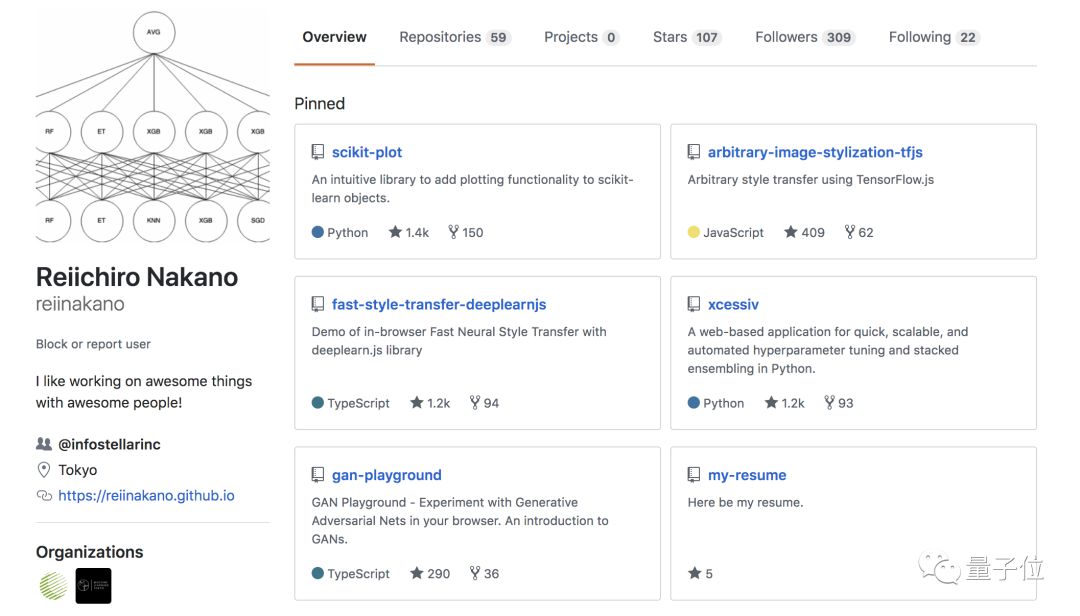This screenshot has height=616, width=1080.
Task: Open the Stars tab
Action: coord(687,37)
